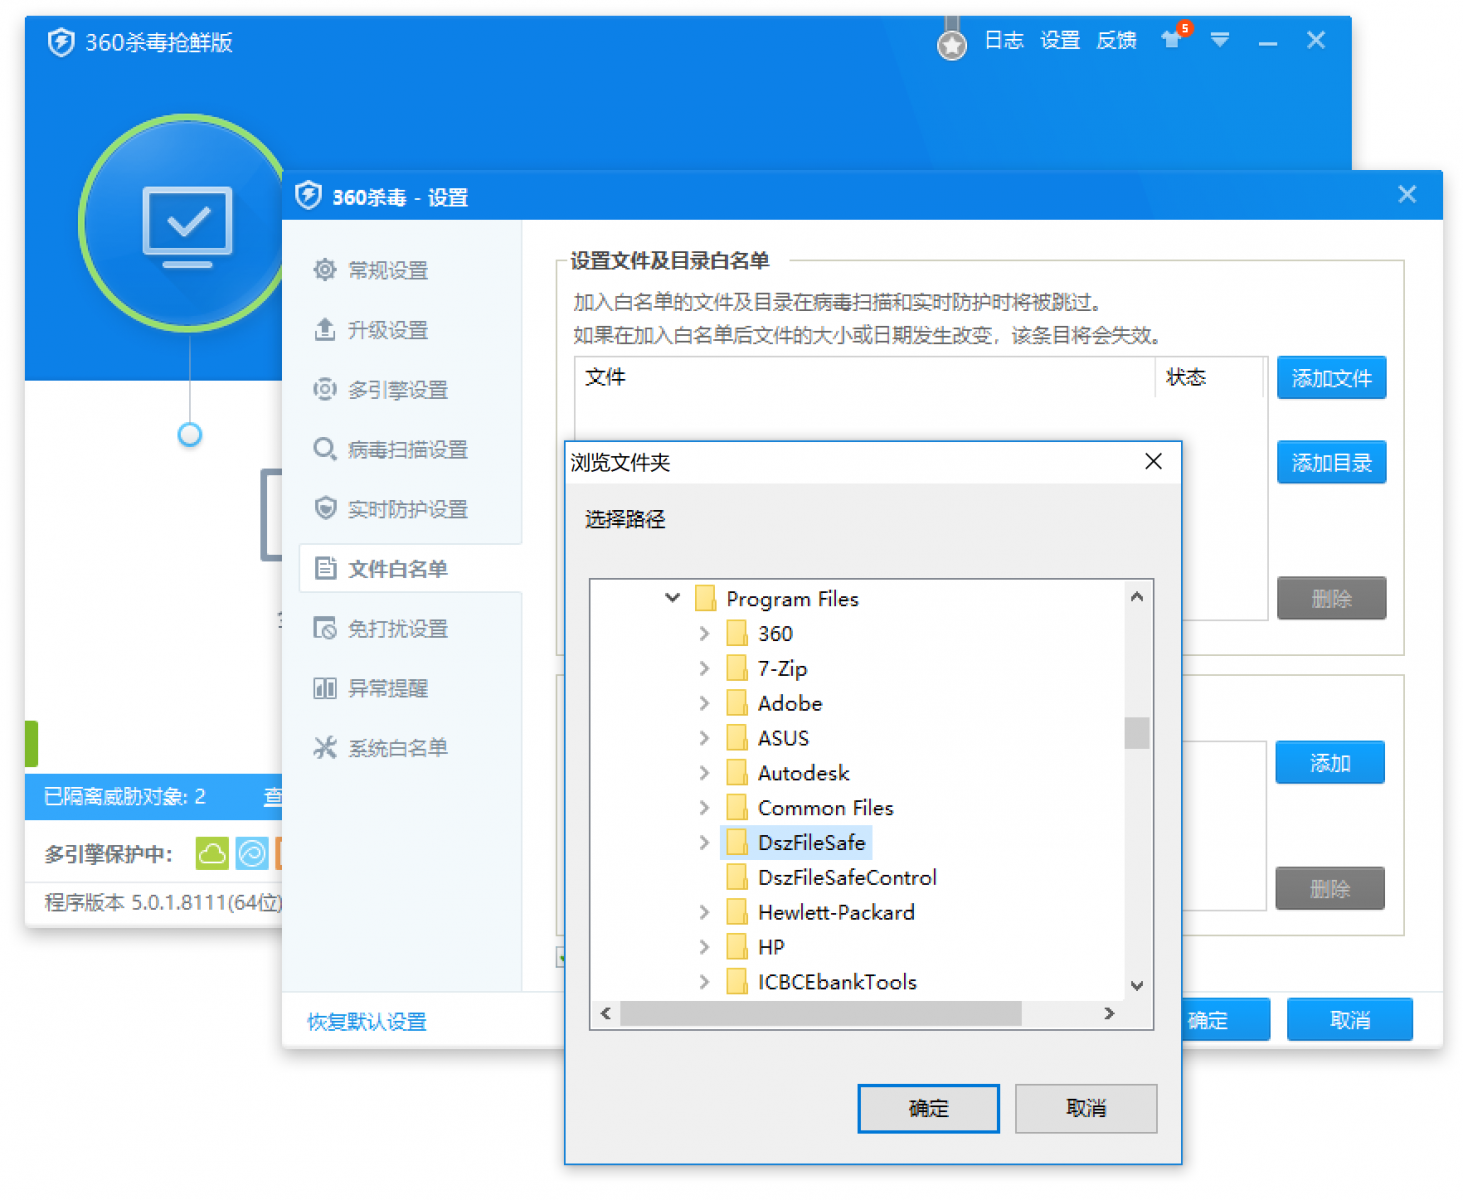Screen dimensions: 1463x1200
Task: Click the 添加文件 button
Action: pyautogui.click(x=1331, y=378)
